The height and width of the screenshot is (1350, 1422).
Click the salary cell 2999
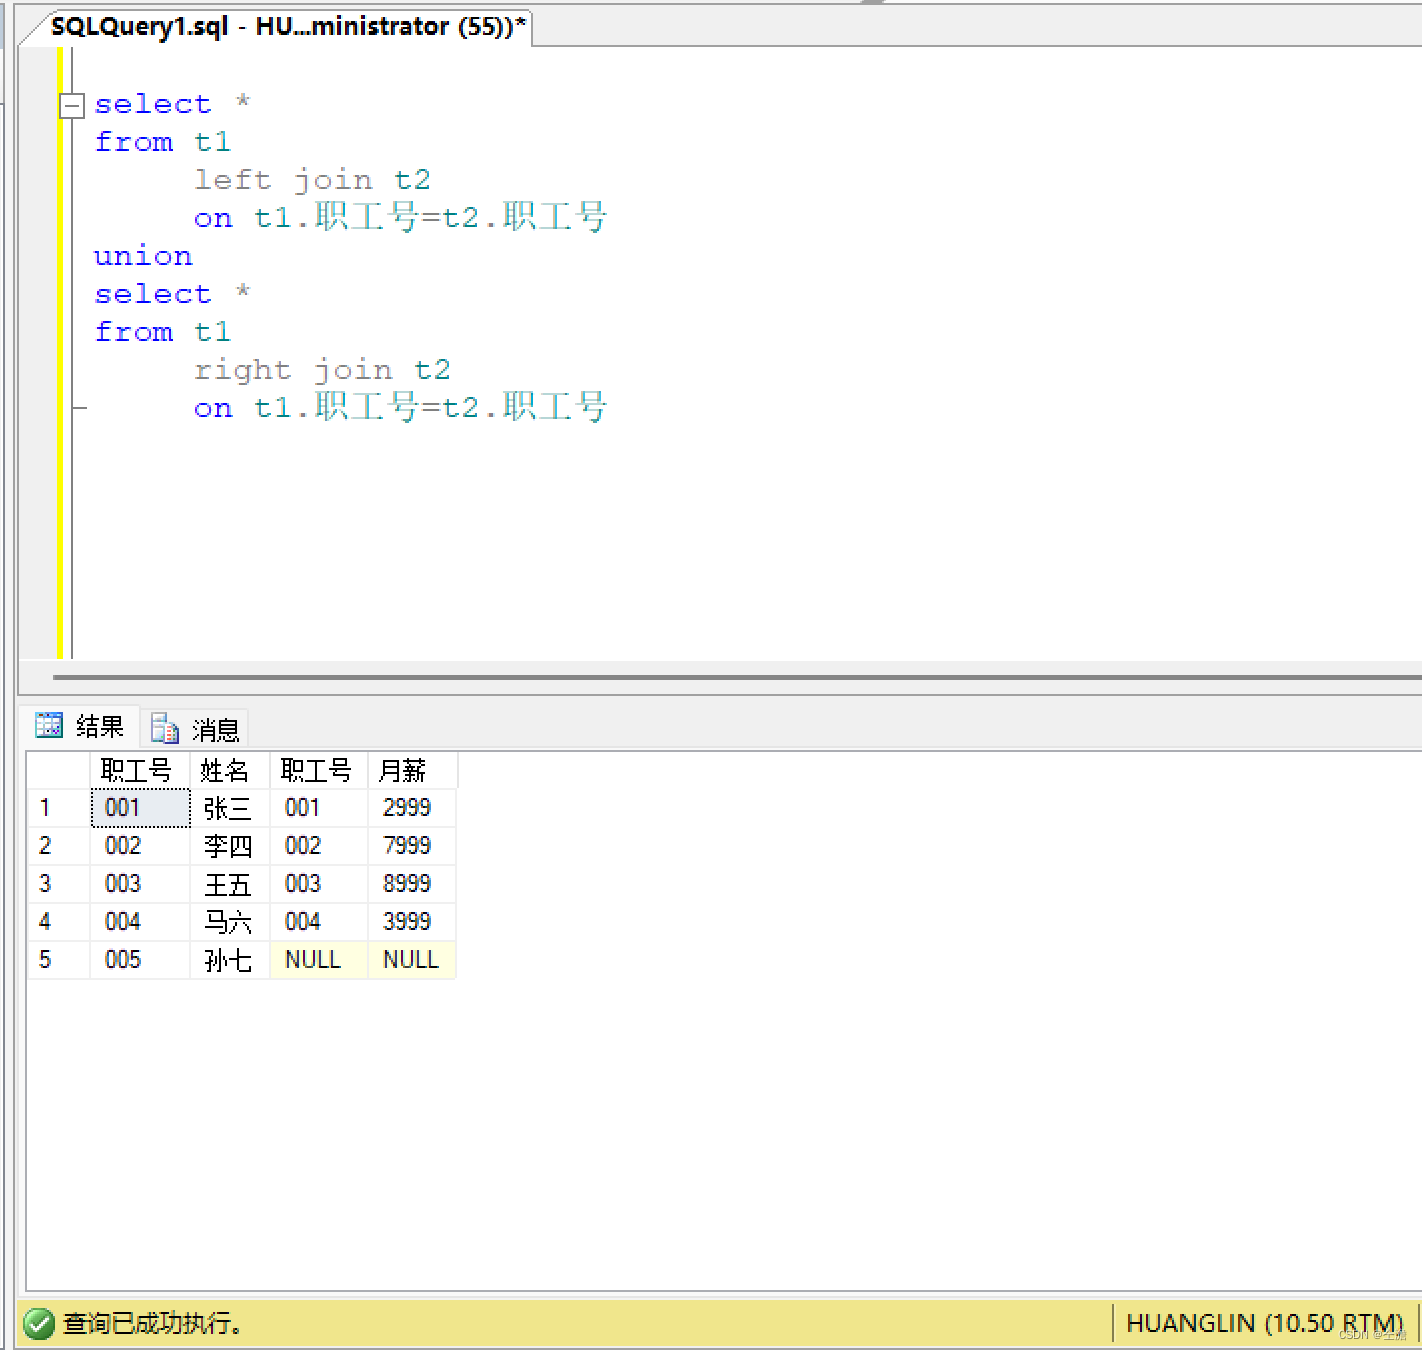[412, 808]
